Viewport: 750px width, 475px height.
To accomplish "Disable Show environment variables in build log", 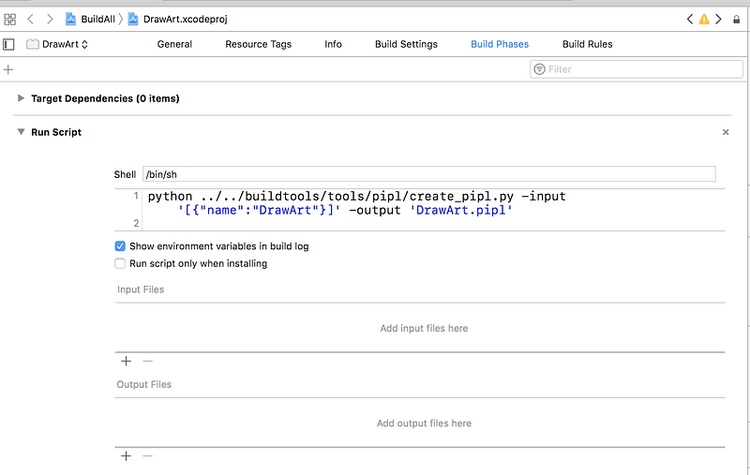I will pyautogui.click(x=120, y=246).
